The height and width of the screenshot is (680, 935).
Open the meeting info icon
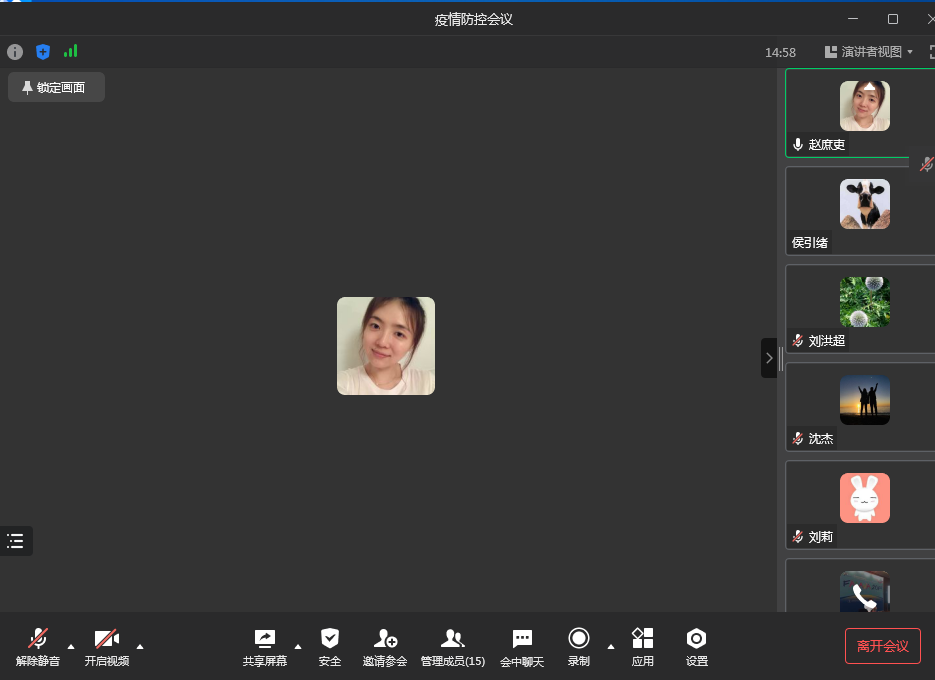pyautogui.click(x=15, y=52)
